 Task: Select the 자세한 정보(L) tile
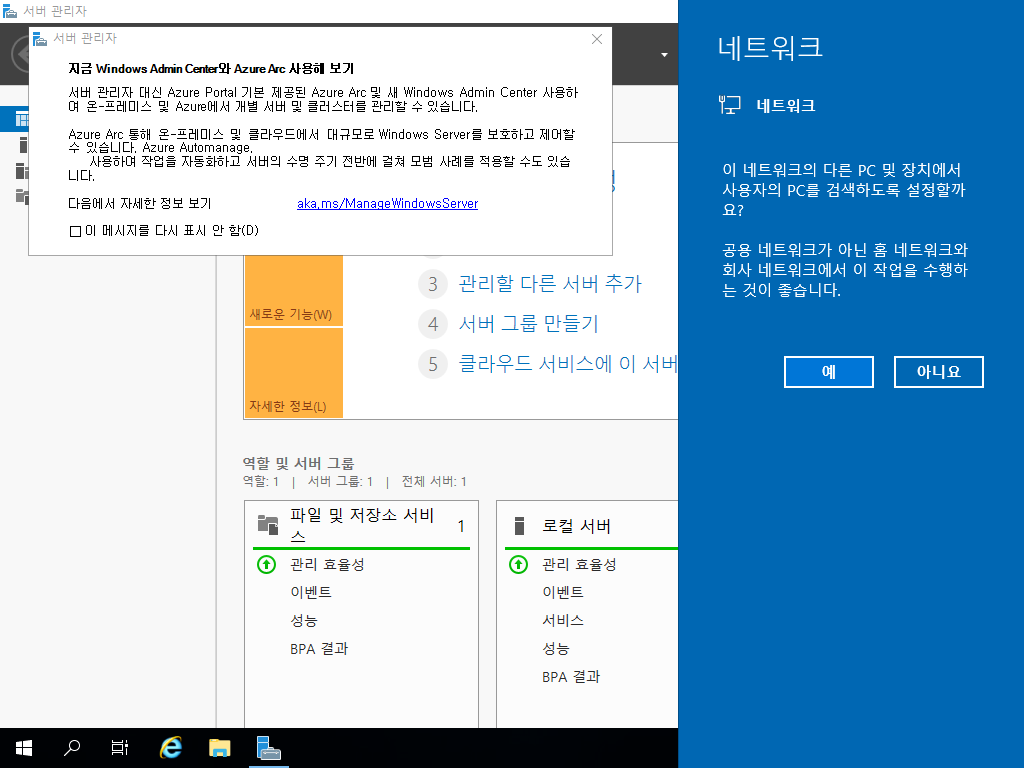pos(294,373)
